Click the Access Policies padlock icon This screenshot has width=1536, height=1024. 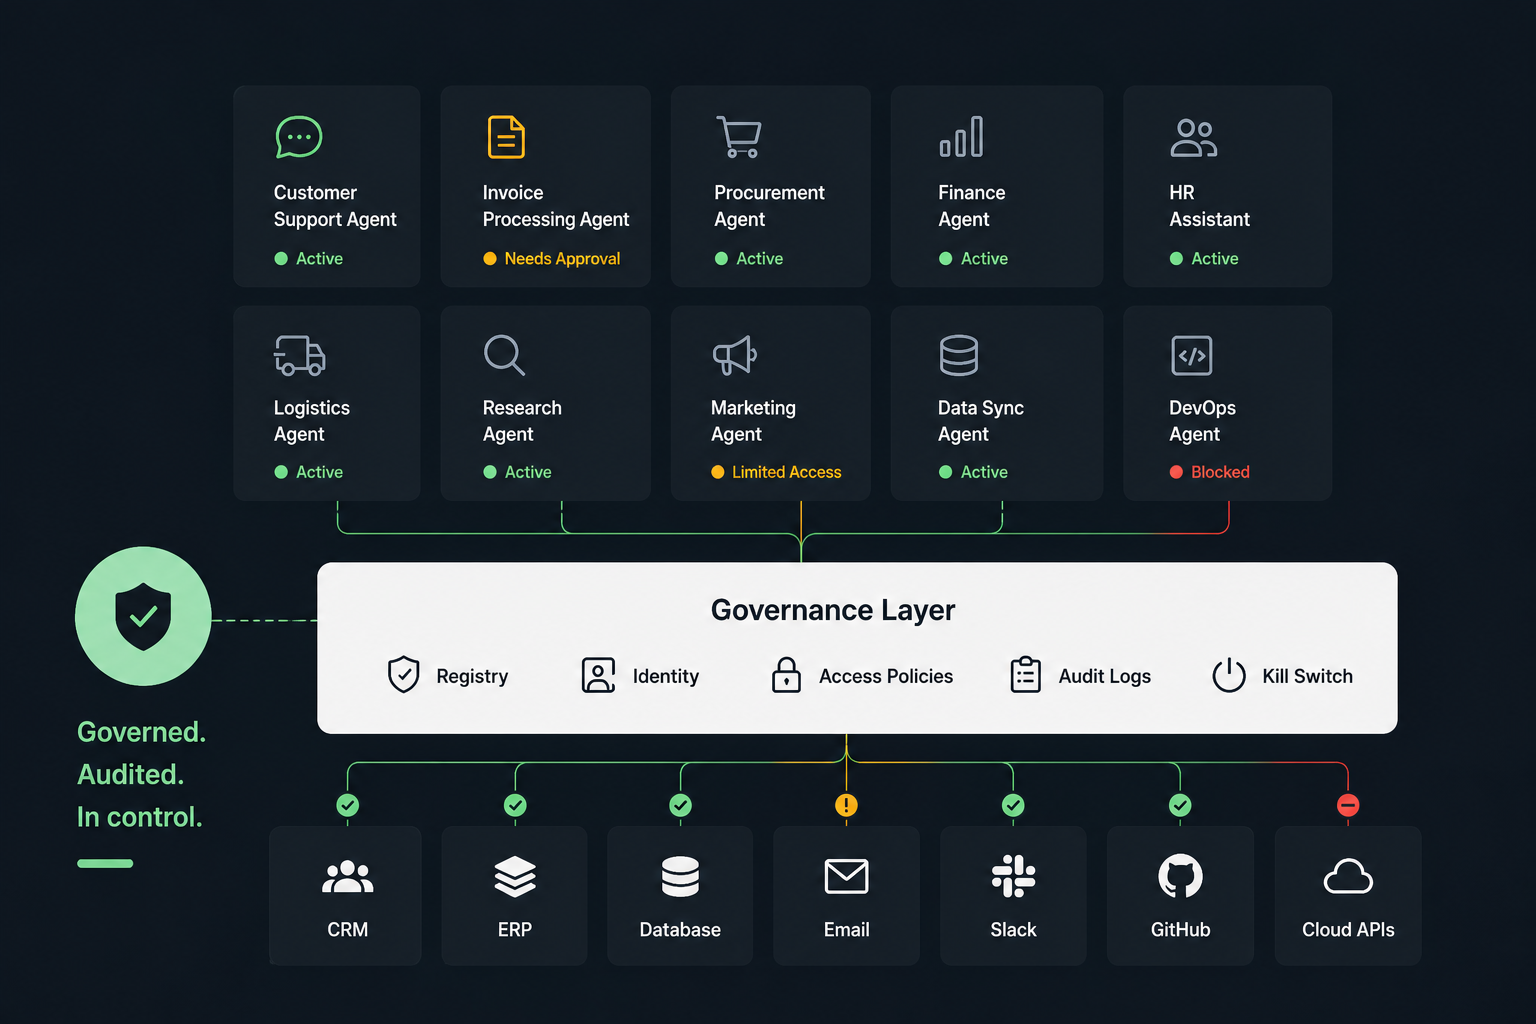pyautogui.click(x=786, y=675)
